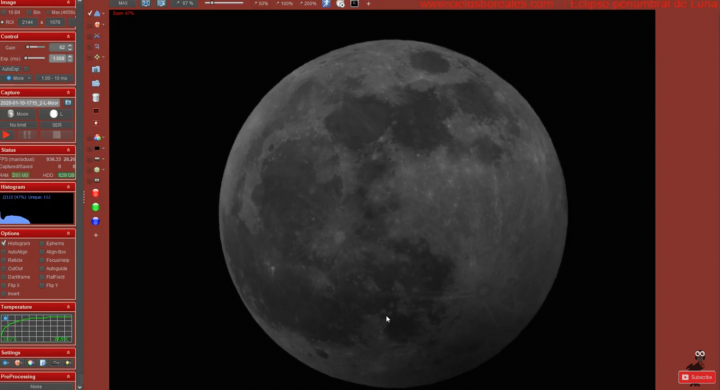
Task: Start recording with the red play button
Action: click(x=6, y=135)
